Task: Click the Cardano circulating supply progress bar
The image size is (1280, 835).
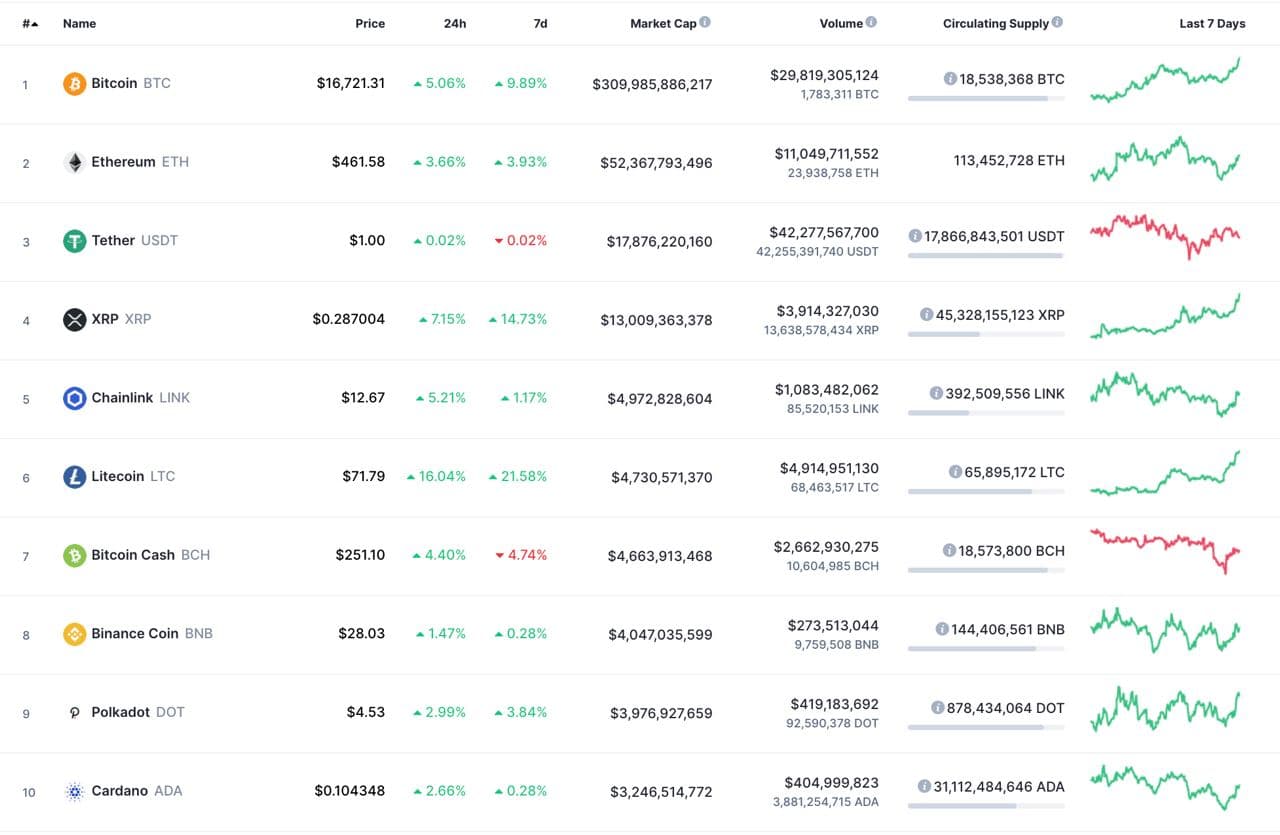Action: click(986, 806)
